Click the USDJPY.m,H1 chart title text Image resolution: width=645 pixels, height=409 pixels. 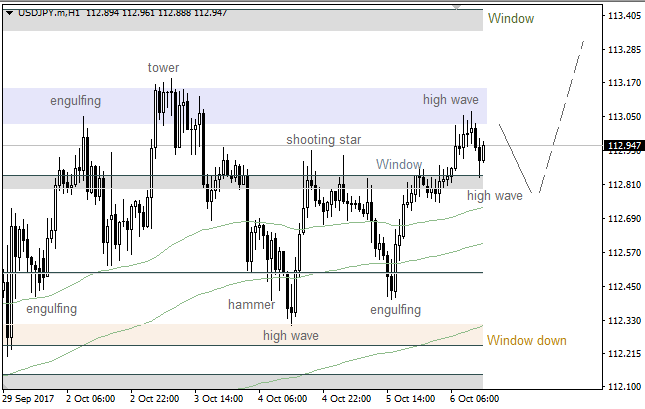pos(50,12)
